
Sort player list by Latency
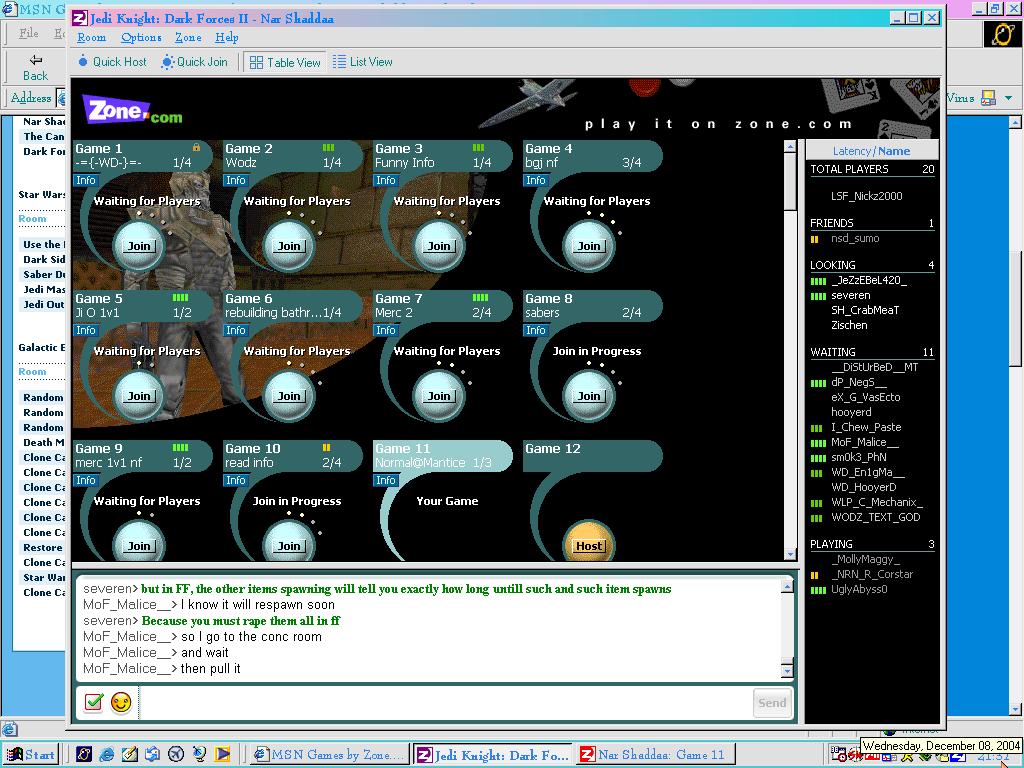(x=851, y=151)
